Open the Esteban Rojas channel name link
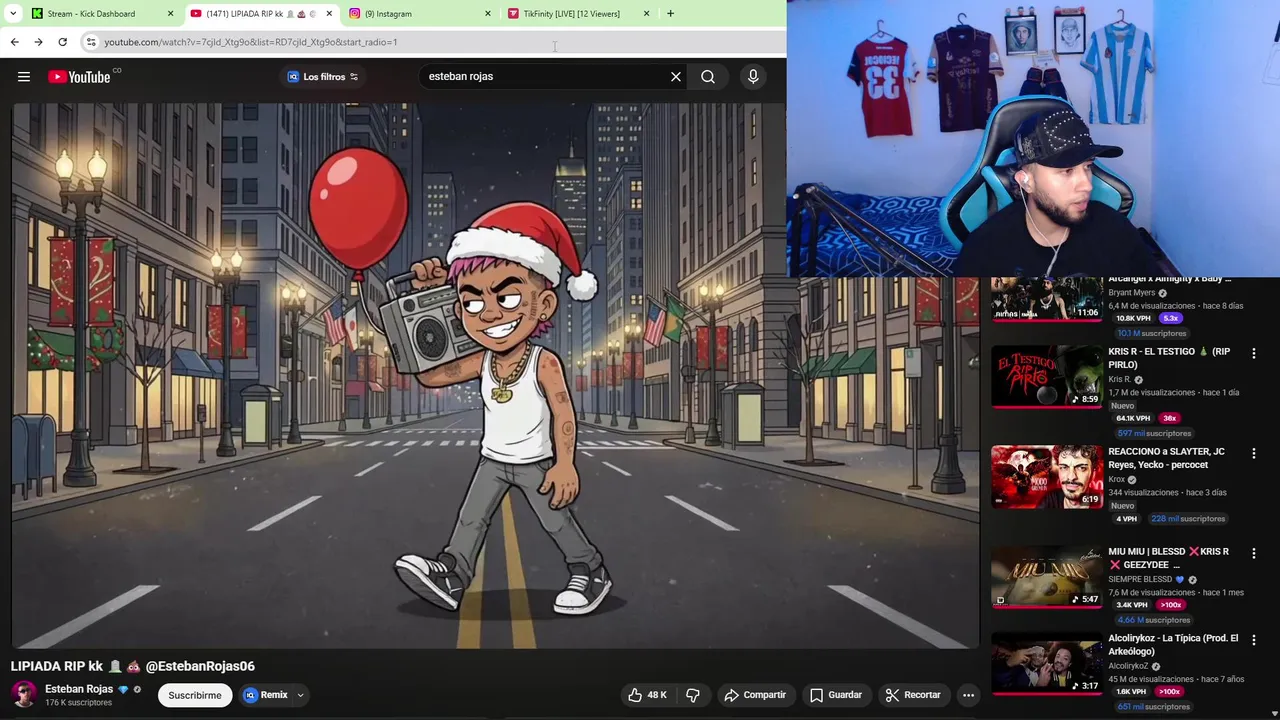 pos(79,689)
